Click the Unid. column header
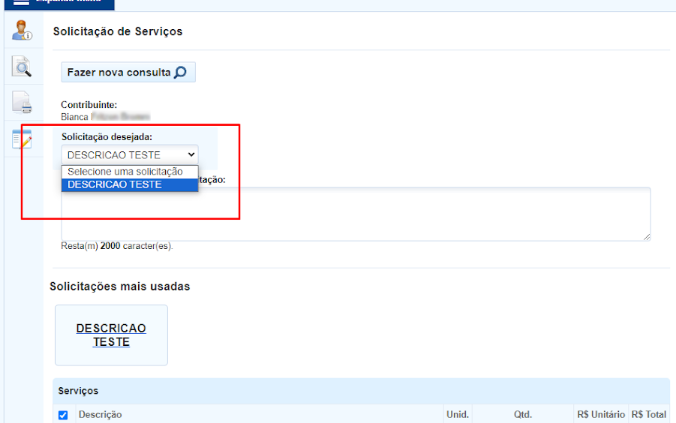Image resolution: width=676 pixels, height=423 pixels. click(459, 414)
